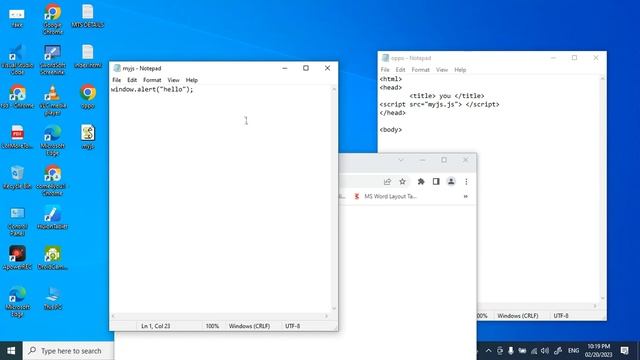Click the <title> you </title> line

[447, 96]
